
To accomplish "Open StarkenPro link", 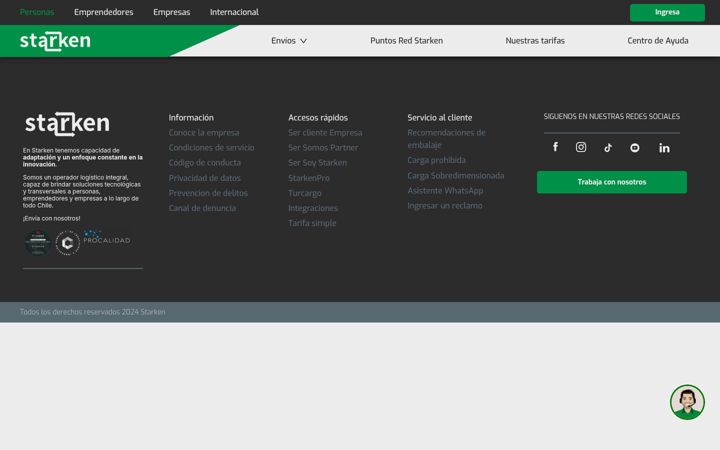I will pos(309,178).
